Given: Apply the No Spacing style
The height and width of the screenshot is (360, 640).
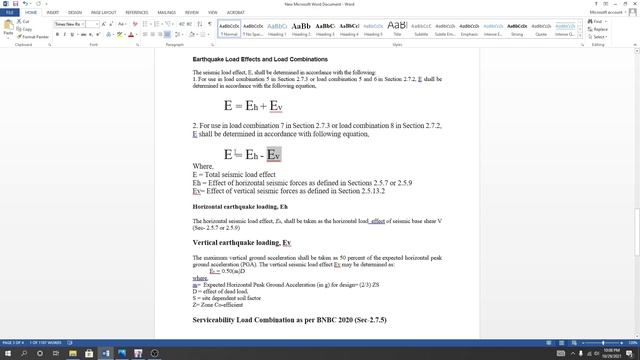Looking at the screenshot, I should (253, 29).
